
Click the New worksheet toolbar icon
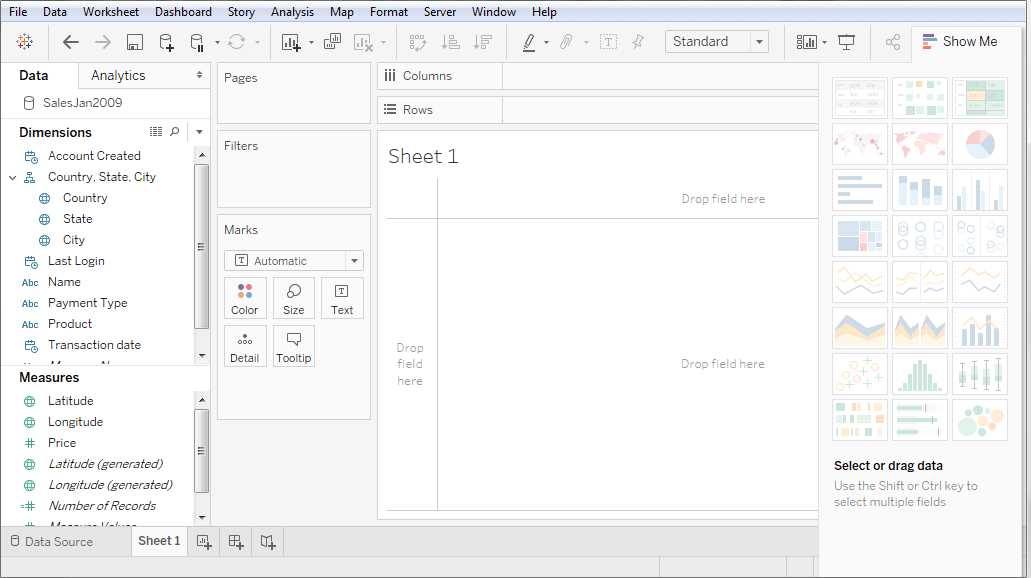[x=291, y=42]
